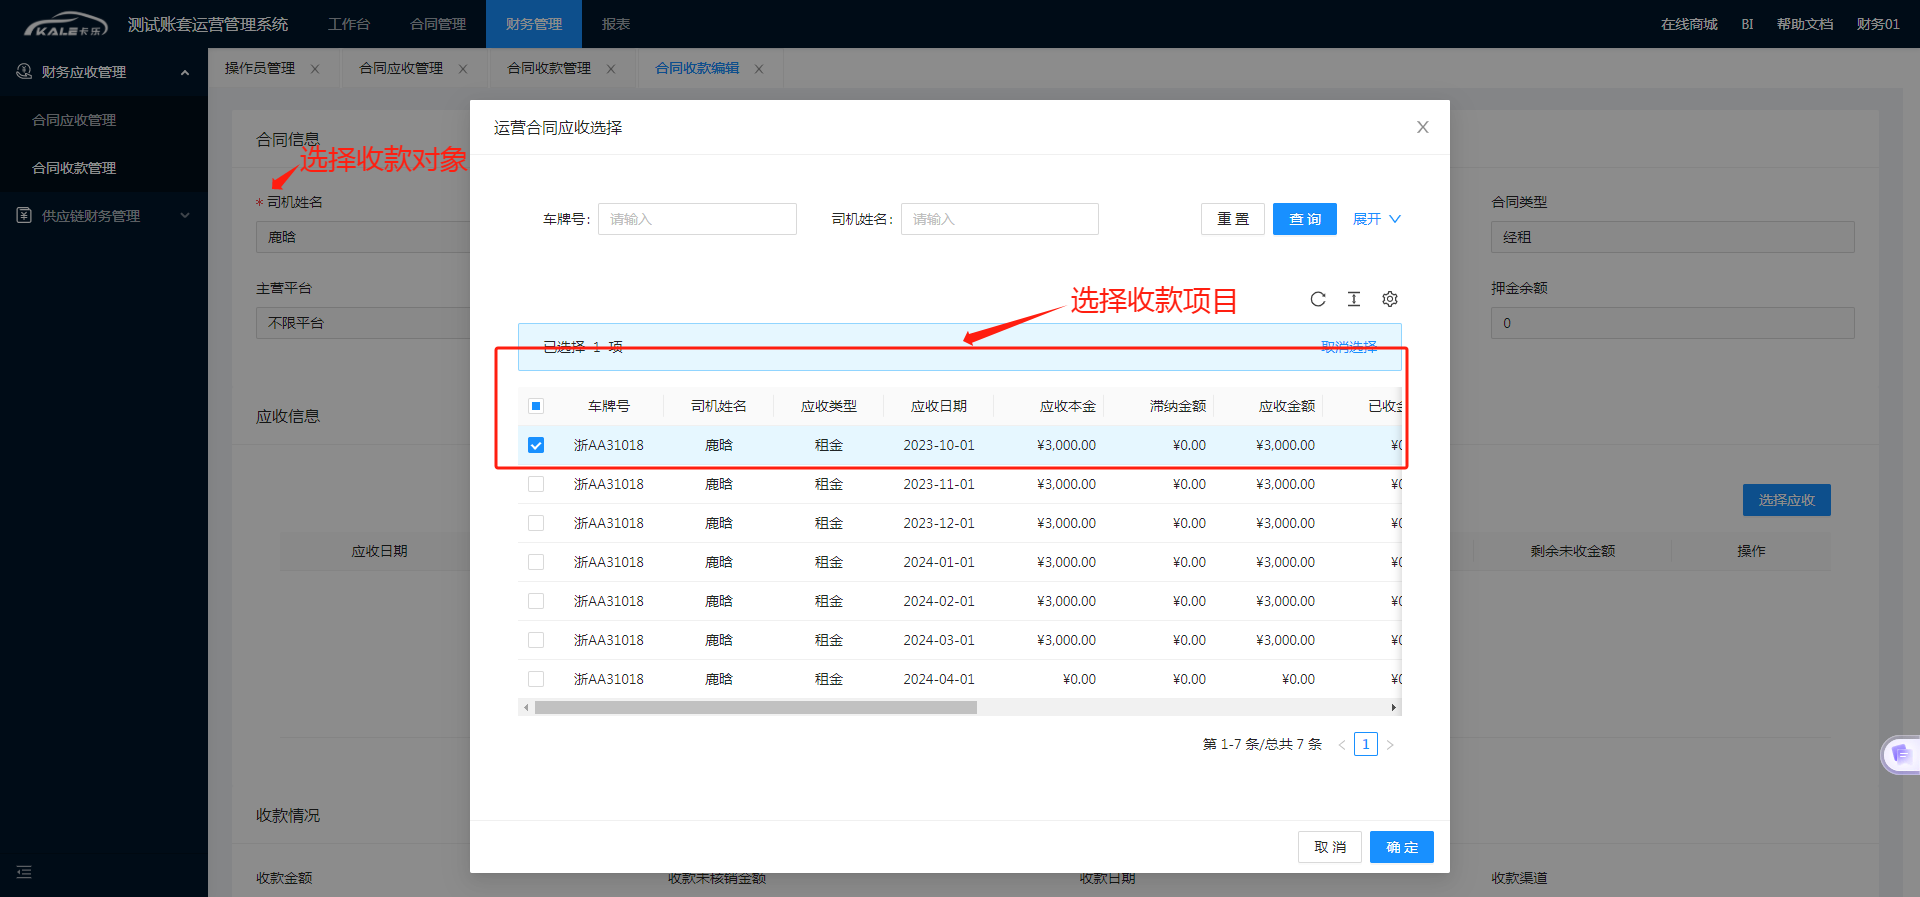
Task: Click the 应收金额 column header
Action: click(1287, 406)
